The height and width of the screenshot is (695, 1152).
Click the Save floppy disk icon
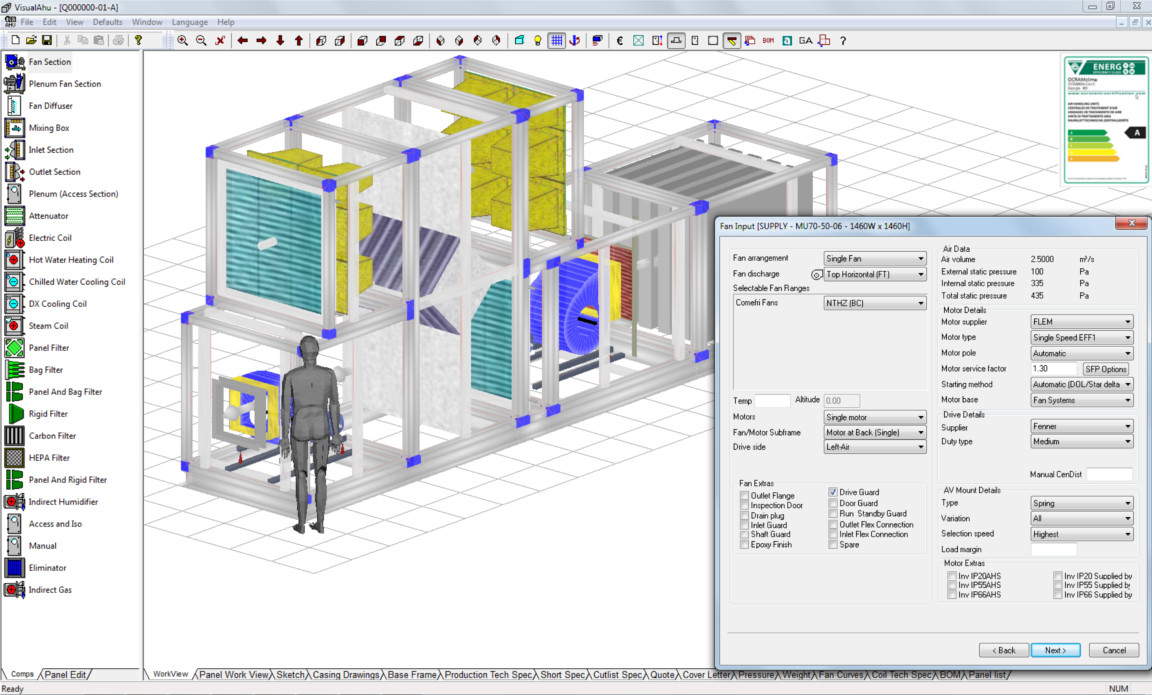coord(47,41)
